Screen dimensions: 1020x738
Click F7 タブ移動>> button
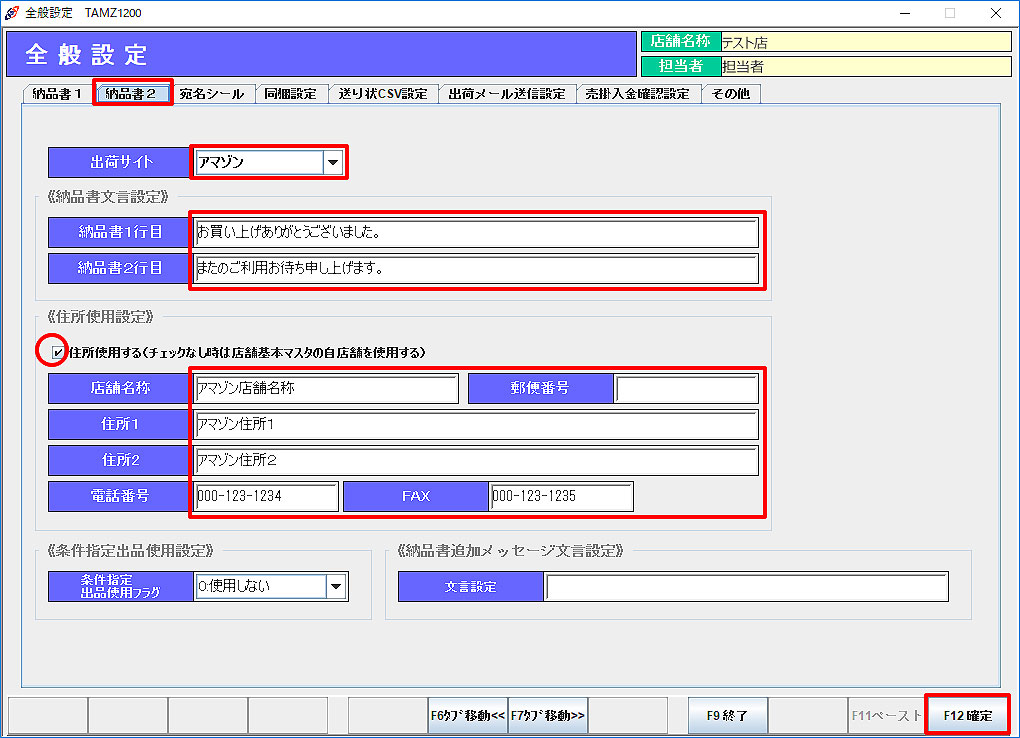click(x=548, y=716)
